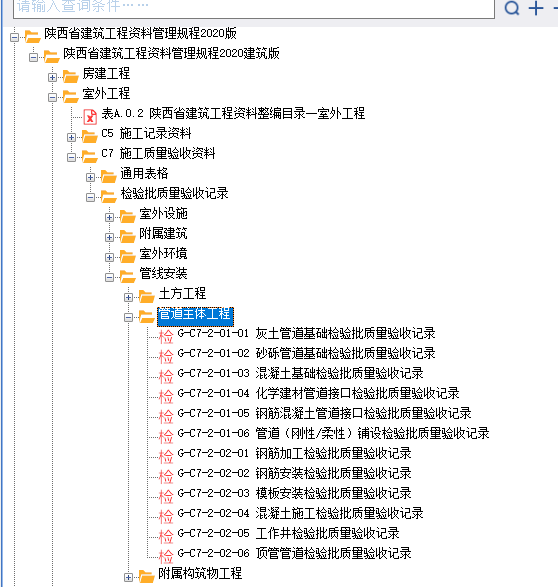Click the red PDF icon for 表A.0.2
Image resolution: width=558 pixels, height=587 pixels.
coord(90,116)
